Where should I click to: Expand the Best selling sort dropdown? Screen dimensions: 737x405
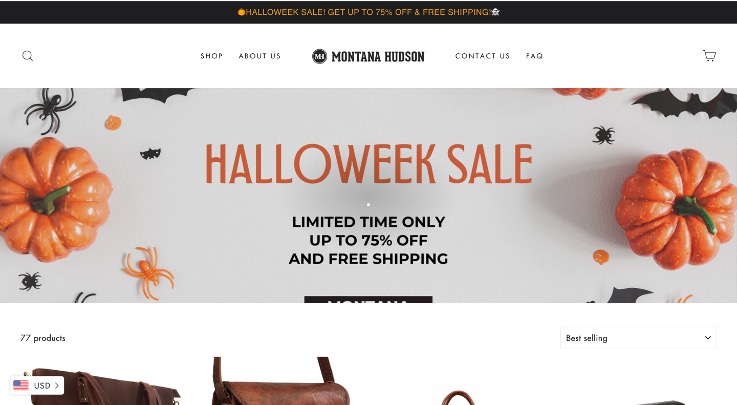pos(638,338)
